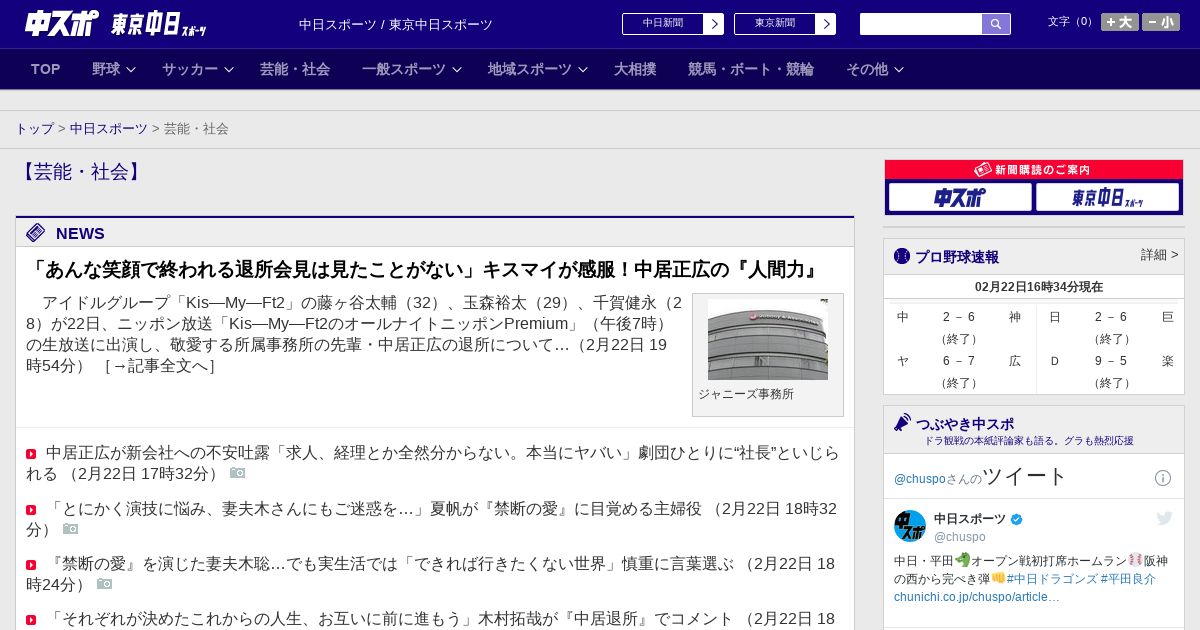Follow the トップ breadcrumb link
1200x630 pixels.
pos(34,129)
